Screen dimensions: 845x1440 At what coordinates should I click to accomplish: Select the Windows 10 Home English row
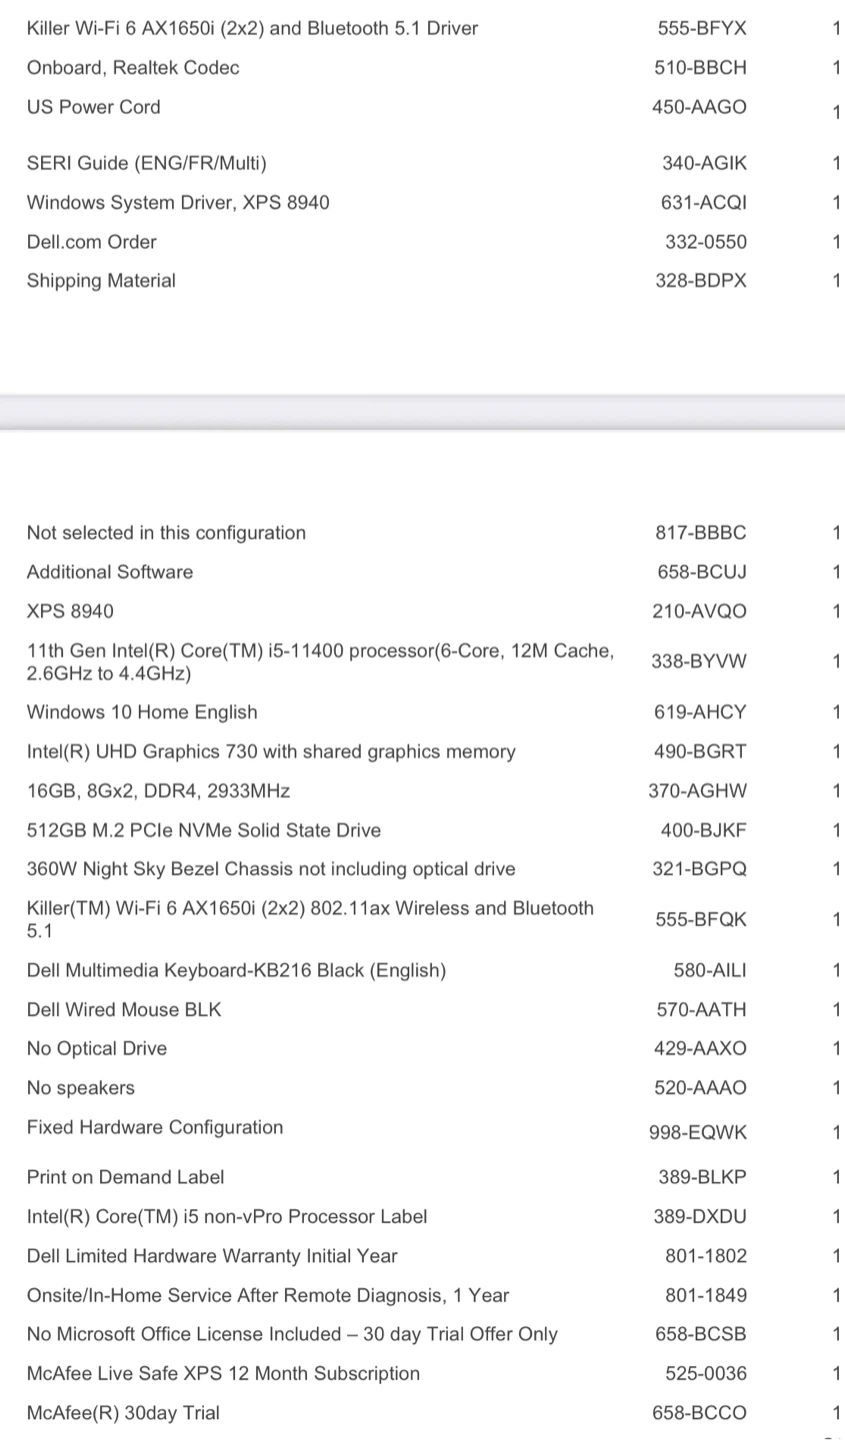(142, 712)
